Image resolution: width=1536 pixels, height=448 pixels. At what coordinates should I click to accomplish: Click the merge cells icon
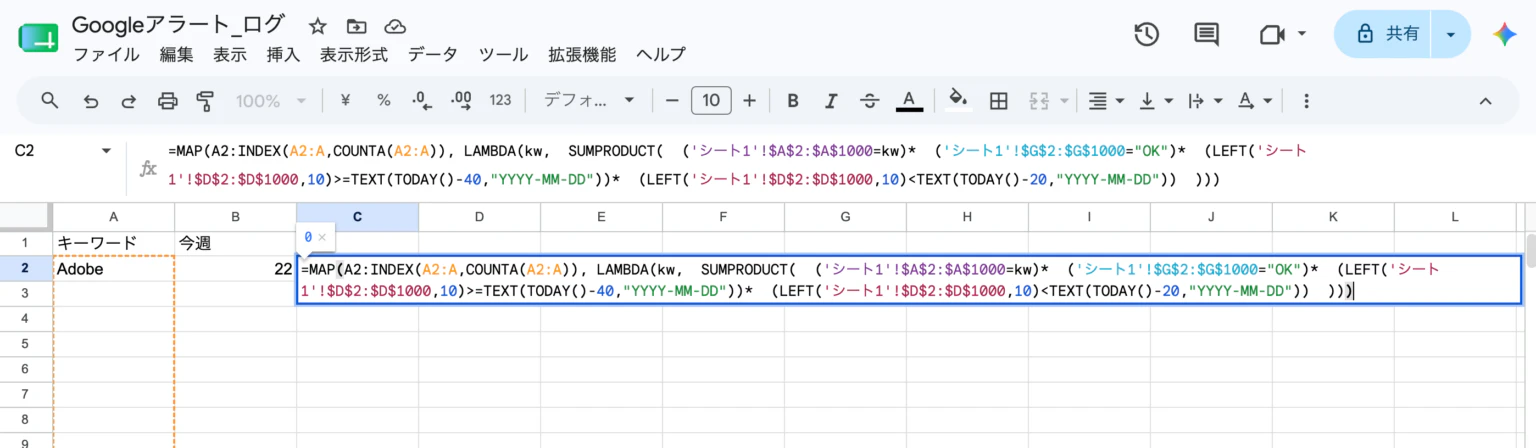[x=1038, y=100]
